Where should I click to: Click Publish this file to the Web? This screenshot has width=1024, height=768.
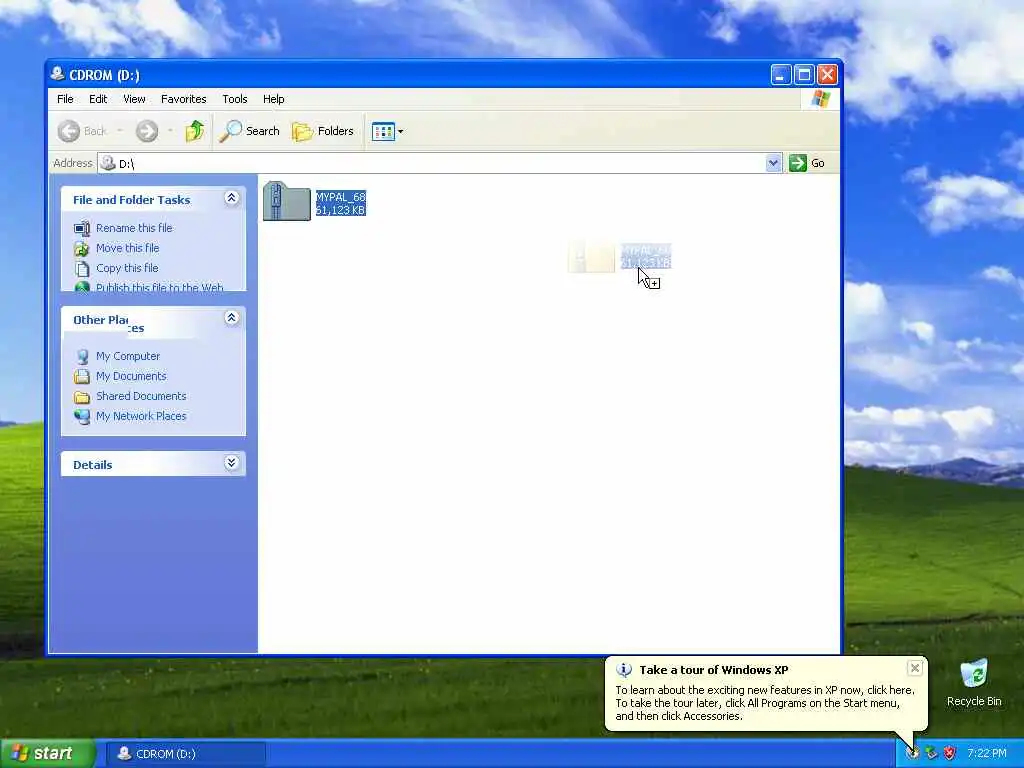pos(159,287)
